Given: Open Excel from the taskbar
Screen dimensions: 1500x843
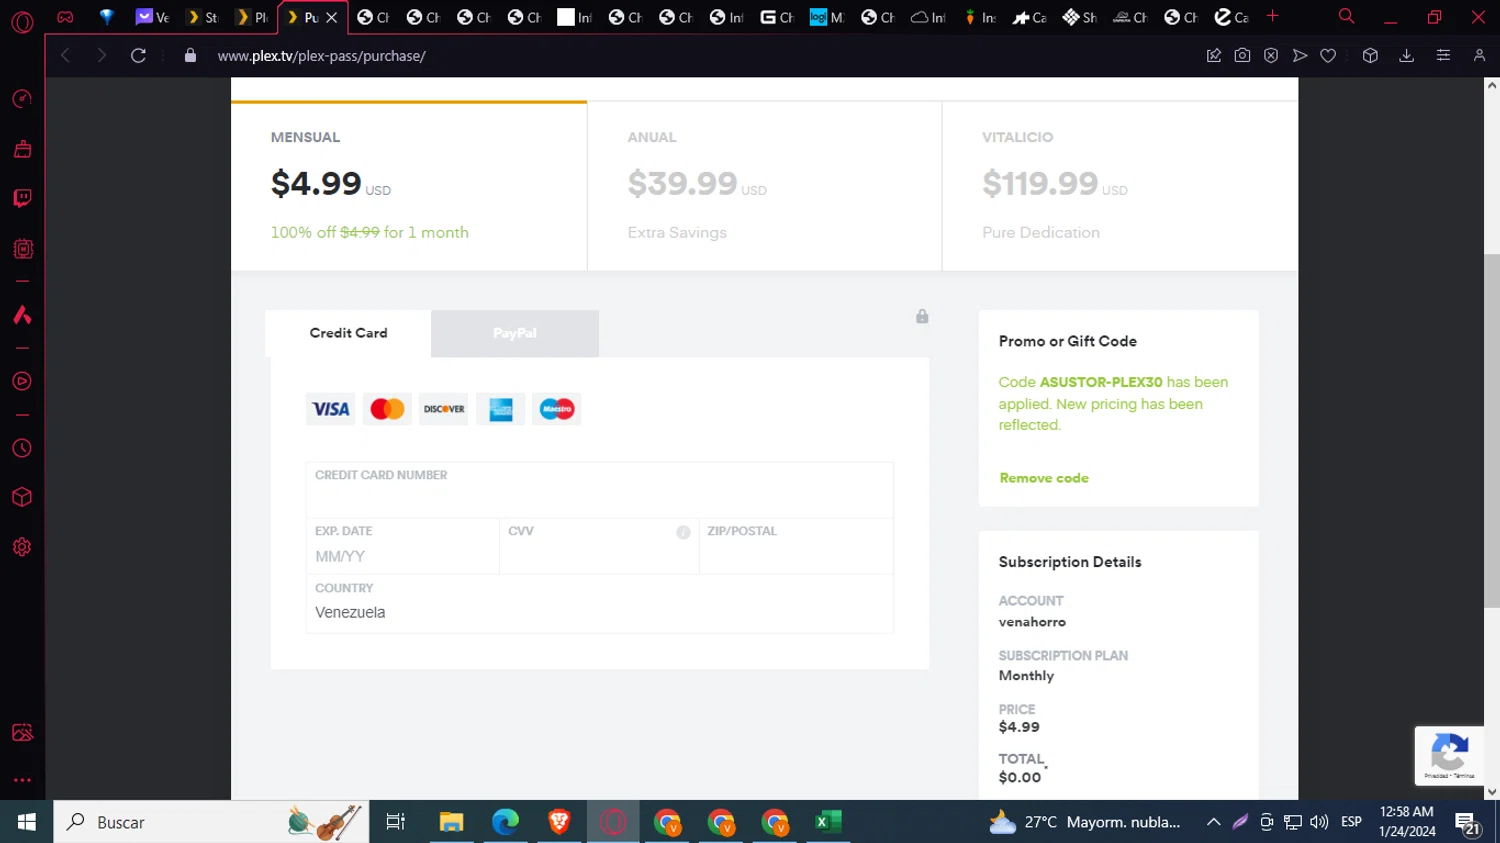Looking at the screenshot, I should click(828, 822).
